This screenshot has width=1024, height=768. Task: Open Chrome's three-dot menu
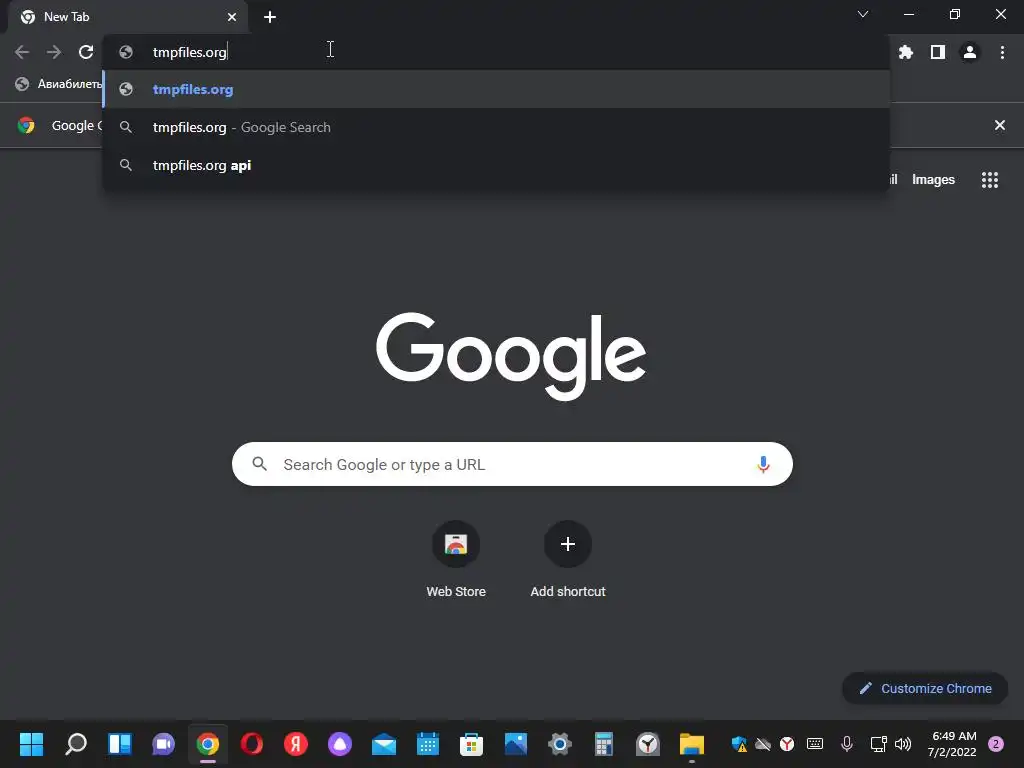tap(1002, 52)
